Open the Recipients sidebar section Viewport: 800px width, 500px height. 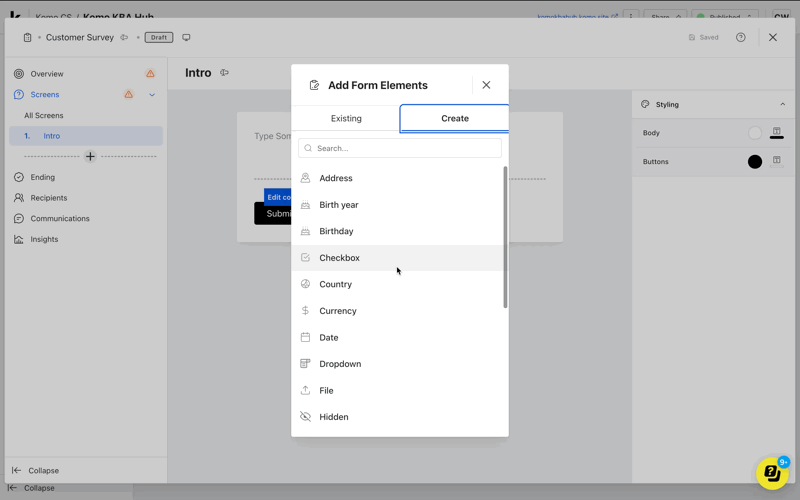(48, 198)
